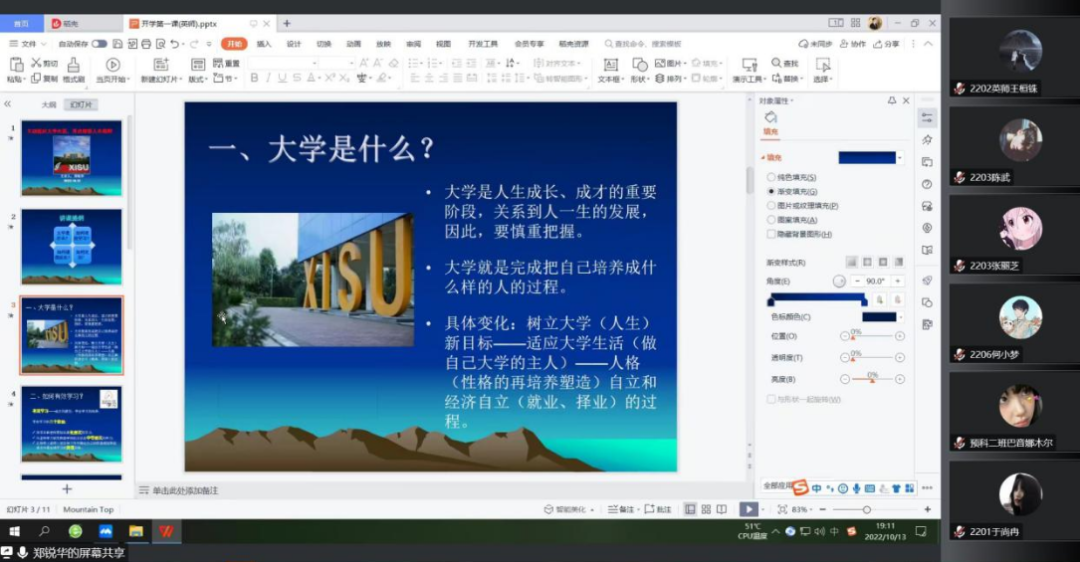Select the Solid fill (纯色填充) radio button
This screenshot has width=1080, height=562.
771,177
